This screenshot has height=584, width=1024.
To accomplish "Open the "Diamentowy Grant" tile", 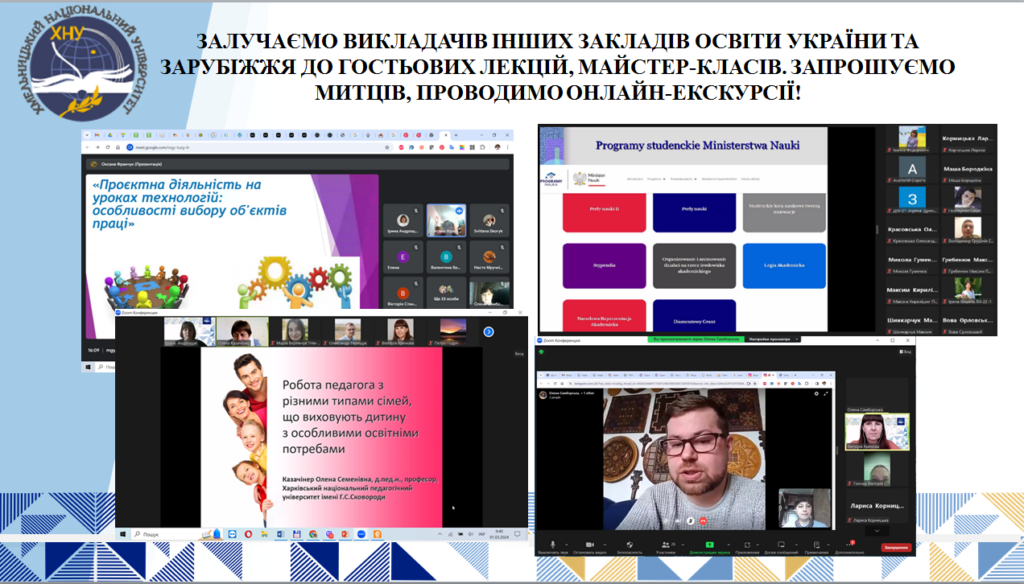I will (x=694, y=316).
